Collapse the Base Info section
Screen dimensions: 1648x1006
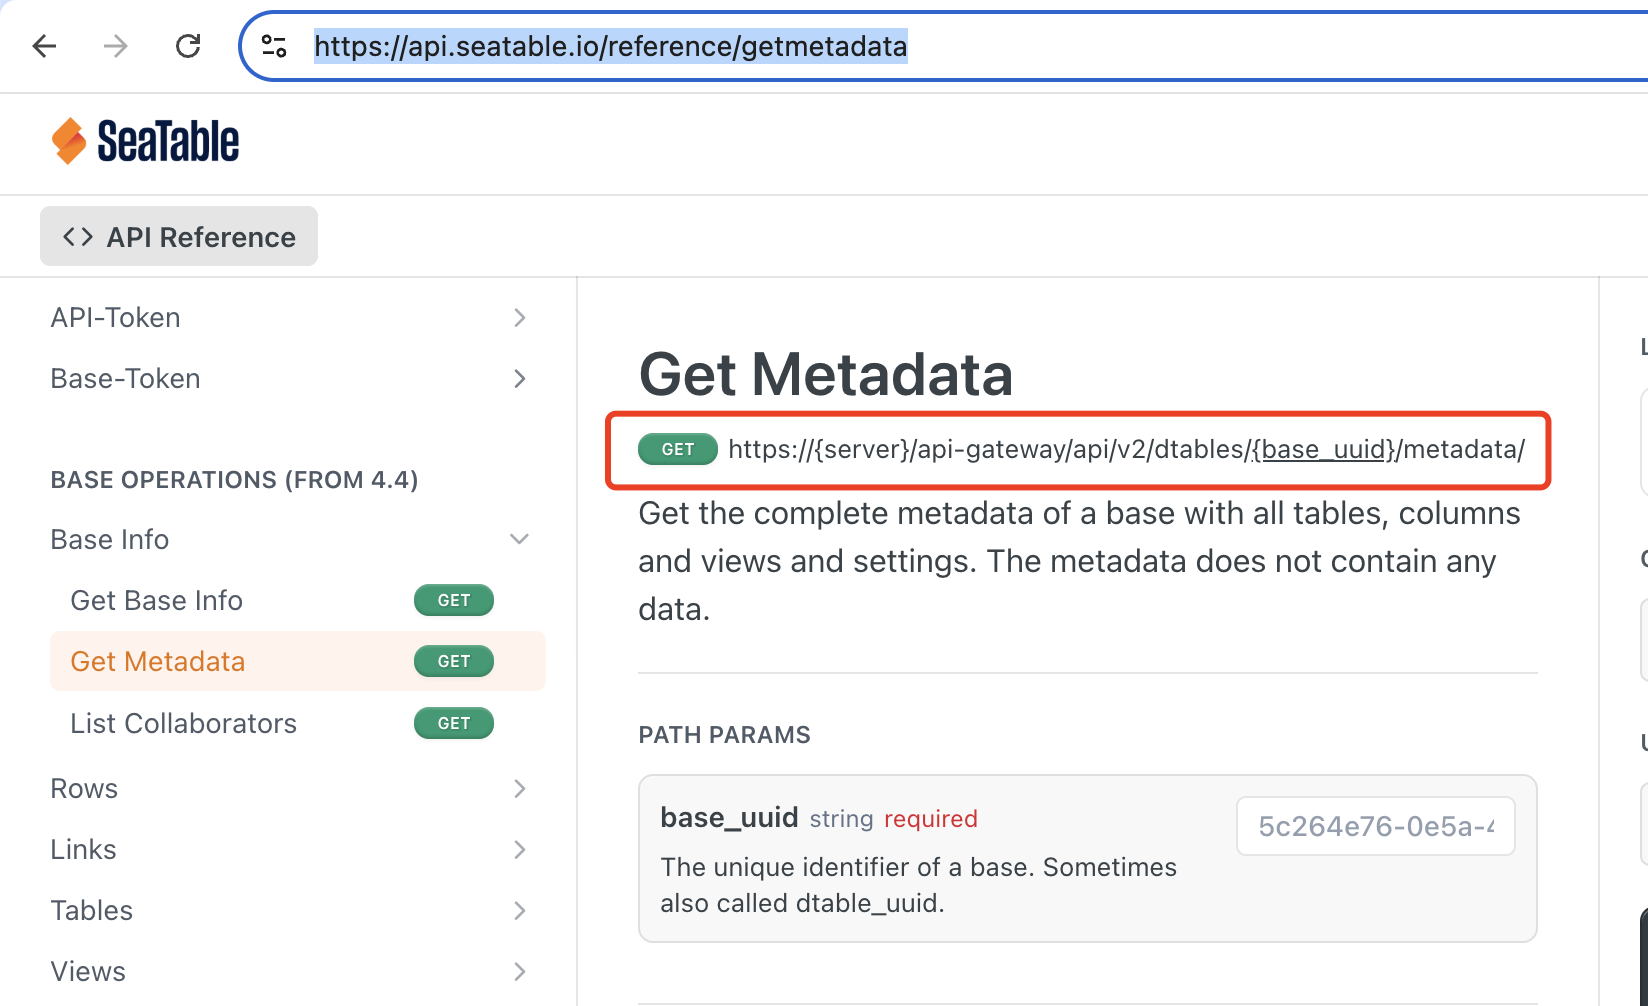519,539
